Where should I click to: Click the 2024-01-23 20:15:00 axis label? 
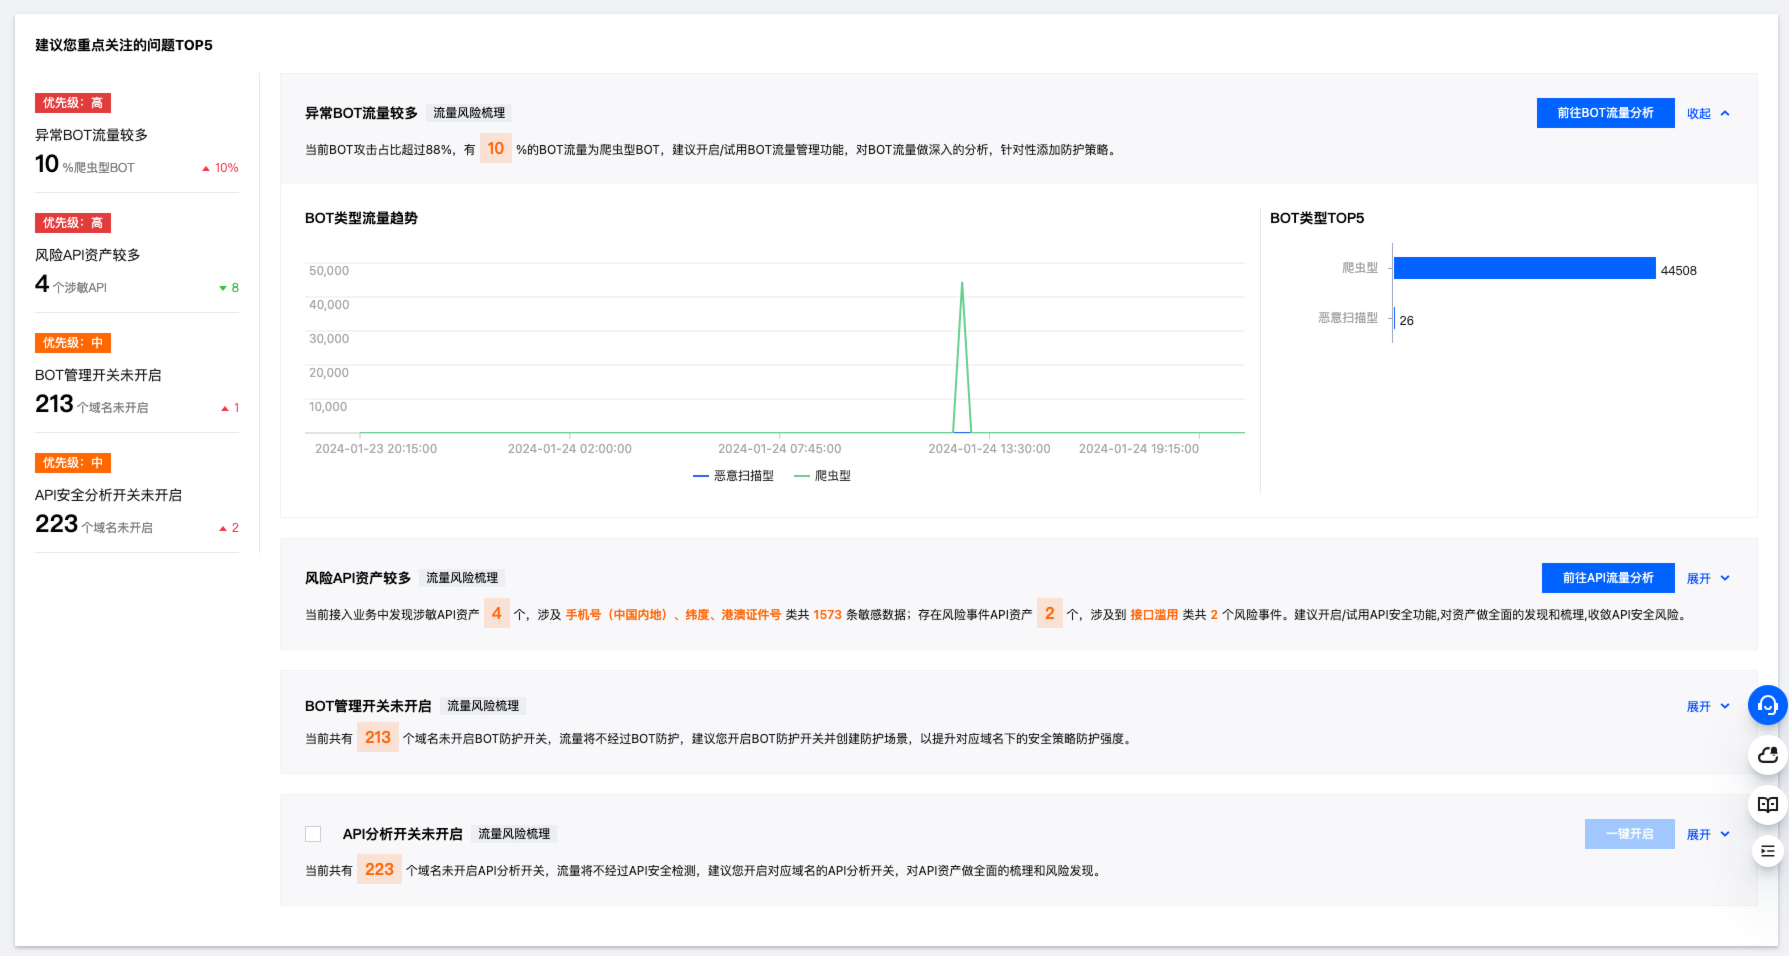click(376, 449)
